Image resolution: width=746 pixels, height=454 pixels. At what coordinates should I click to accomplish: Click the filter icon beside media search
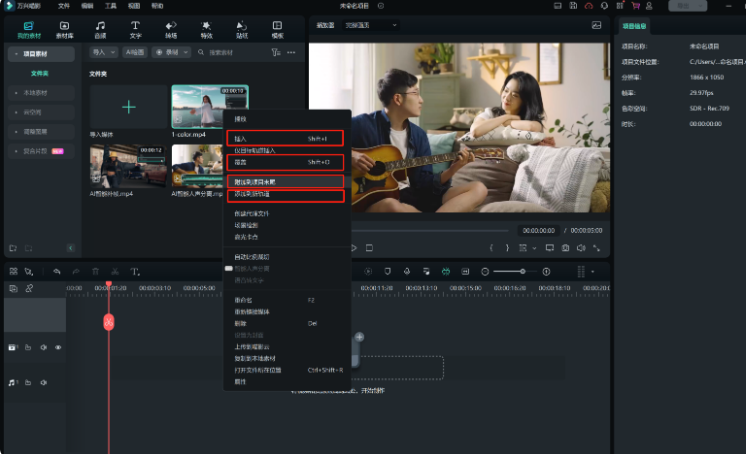click(x=276, y=52)
